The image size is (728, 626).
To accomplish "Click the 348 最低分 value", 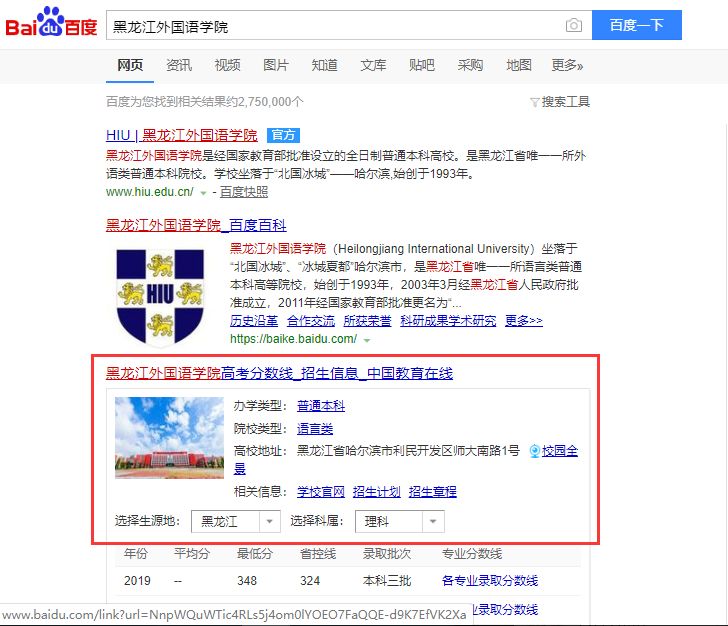I will click(x=247, y=581).
